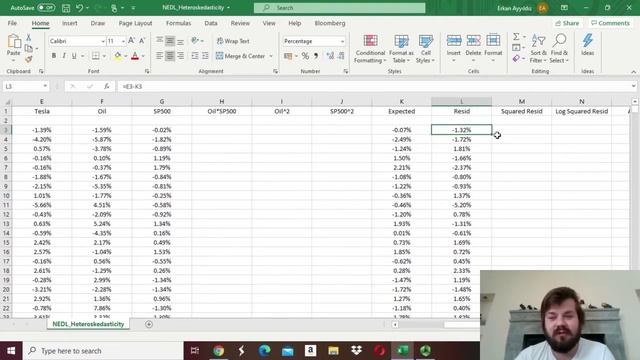
Task: Open Find & Select menu
Action: pos(559,49)
